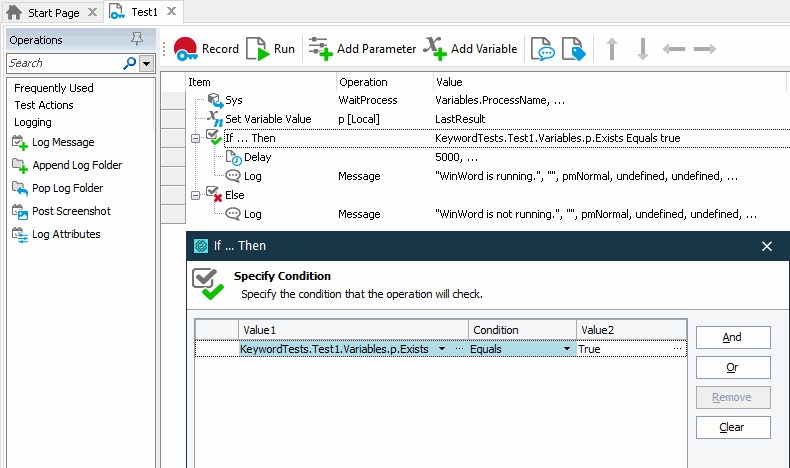The width and height of the screenshot is (790, 468).
Task: Toggle the Else operation checkbox
Action: click(213, 194)
